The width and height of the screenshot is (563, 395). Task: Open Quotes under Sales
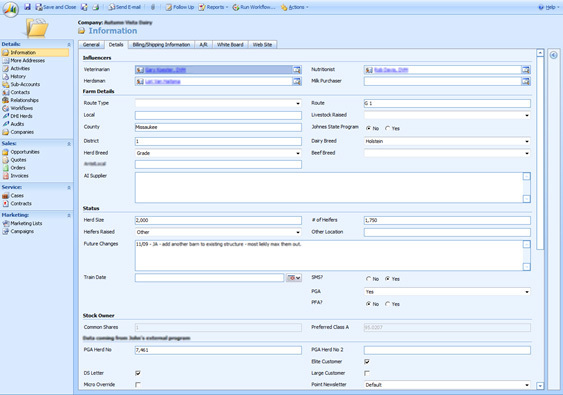tap(14, 160)
